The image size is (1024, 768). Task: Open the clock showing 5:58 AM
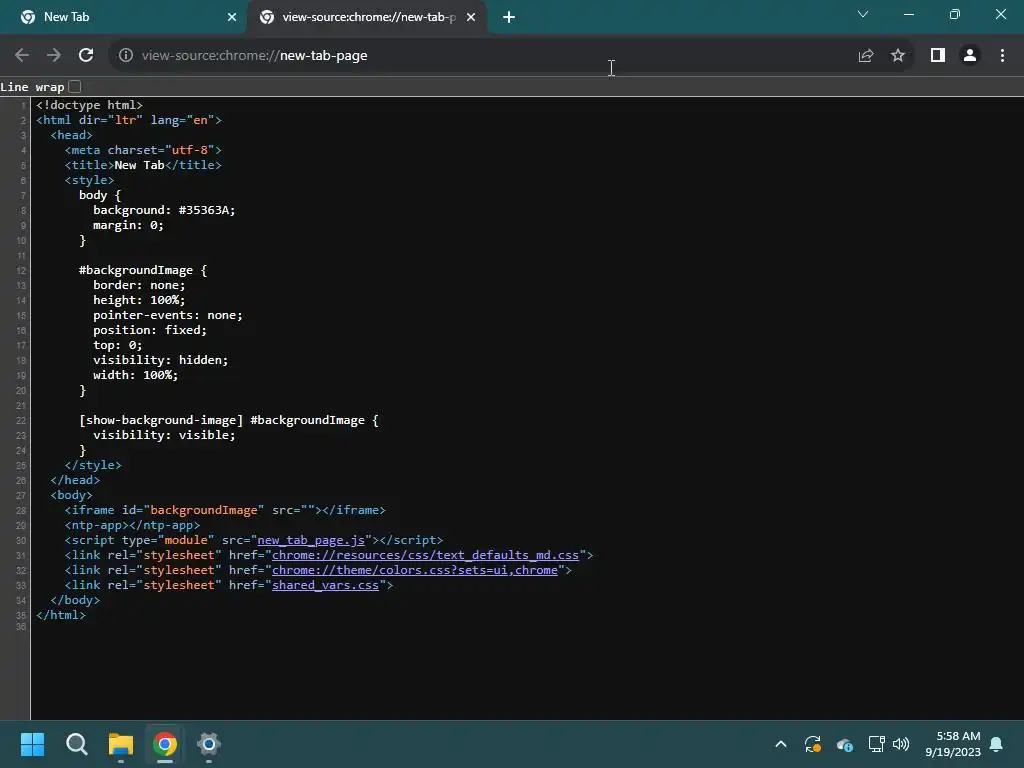click(953, 744)
